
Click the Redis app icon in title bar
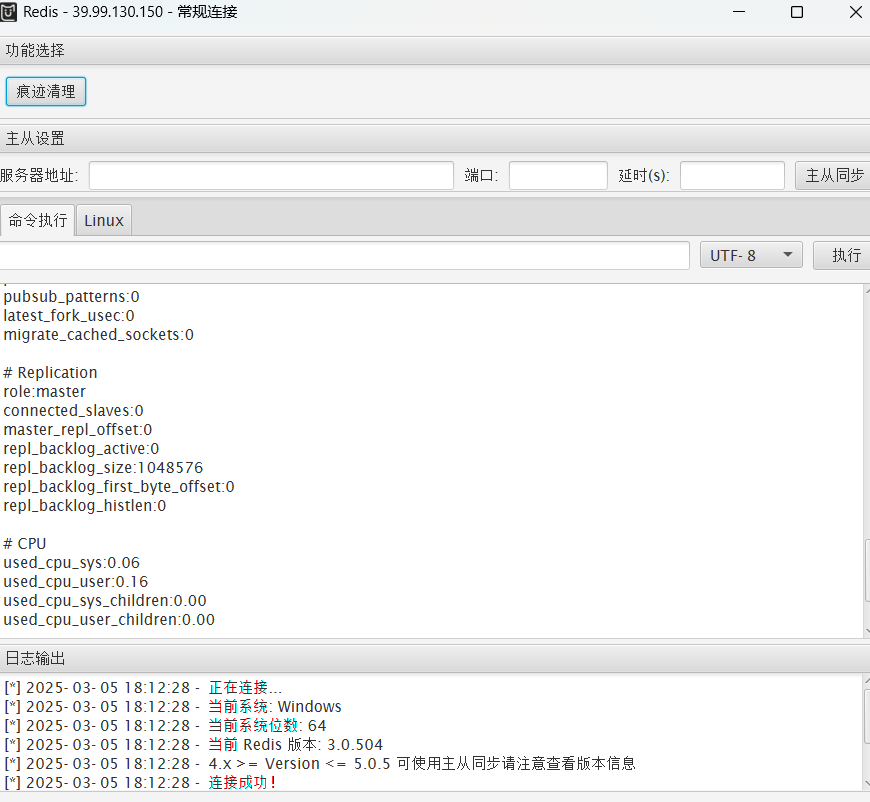coord(10,12)
